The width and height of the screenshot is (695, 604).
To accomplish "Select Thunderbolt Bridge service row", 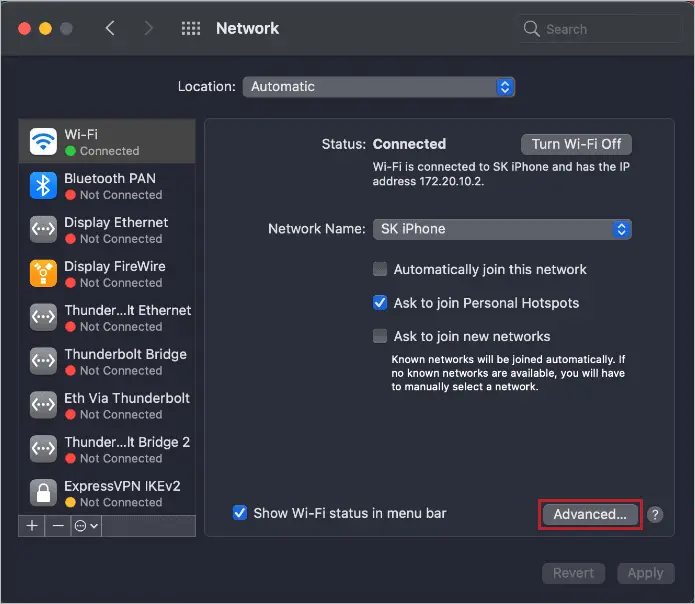I will pyautogui.click(x=107, y=361).
